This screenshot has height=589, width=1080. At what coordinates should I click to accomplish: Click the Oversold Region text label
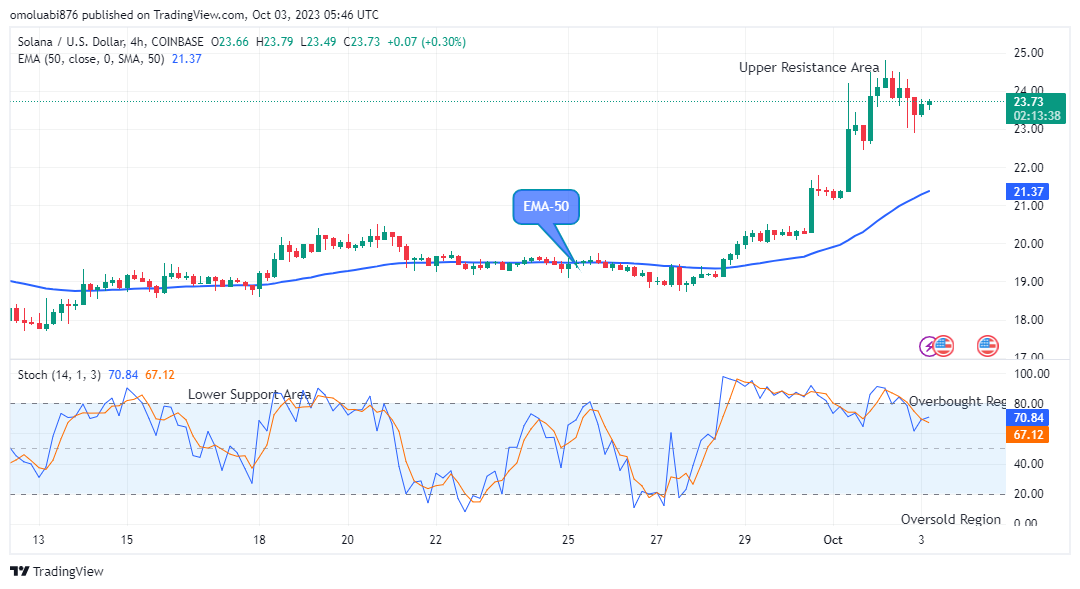click(x=950, y=519)
